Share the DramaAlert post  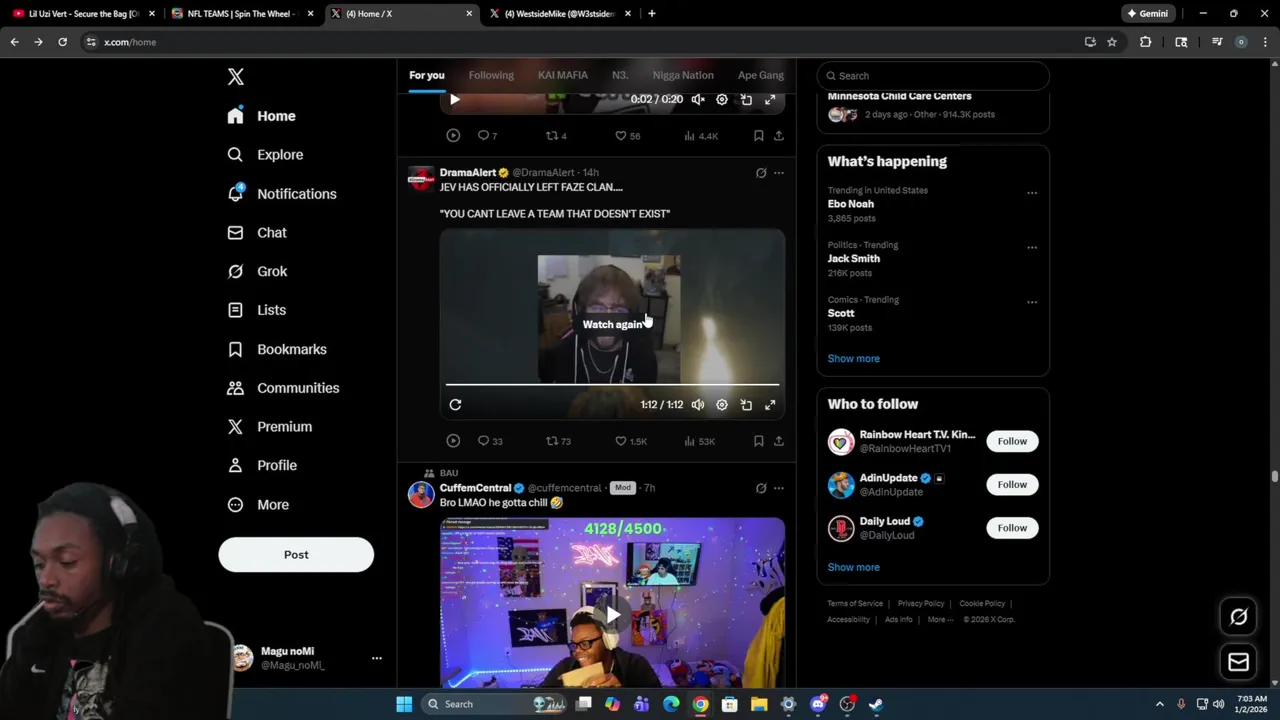pos(779,441)
